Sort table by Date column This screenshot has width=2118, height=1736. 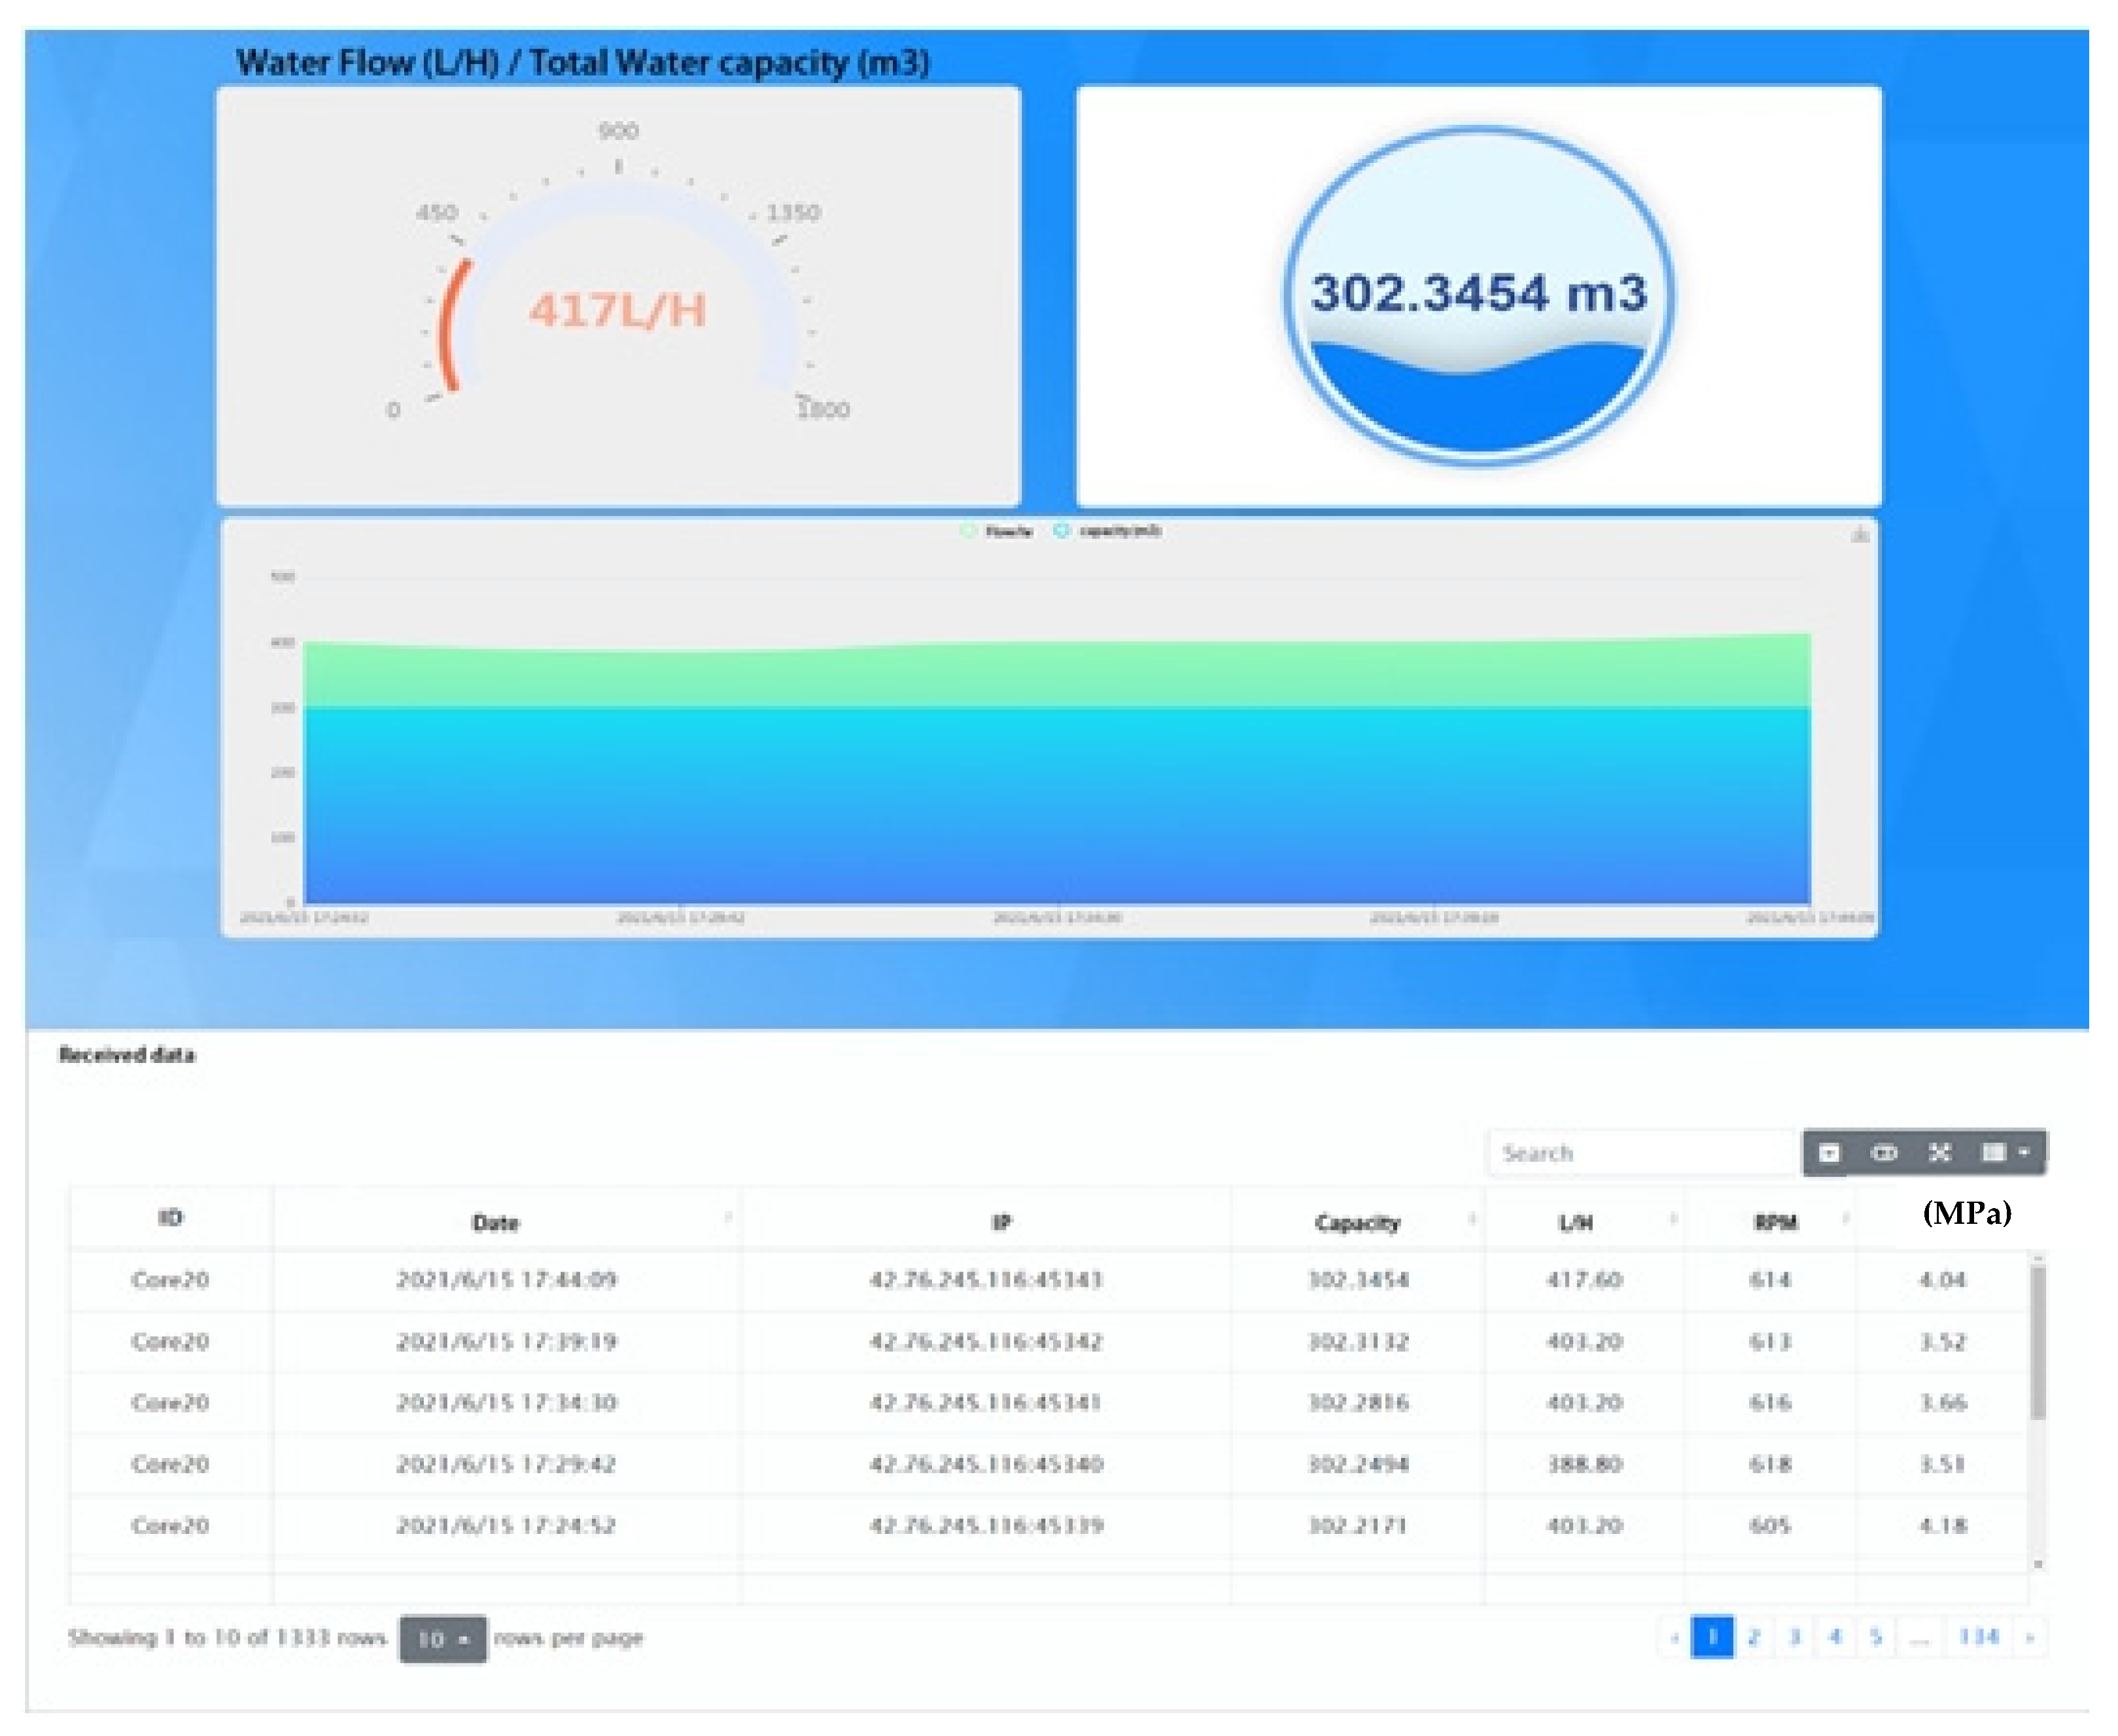(x=496, y=1222)
